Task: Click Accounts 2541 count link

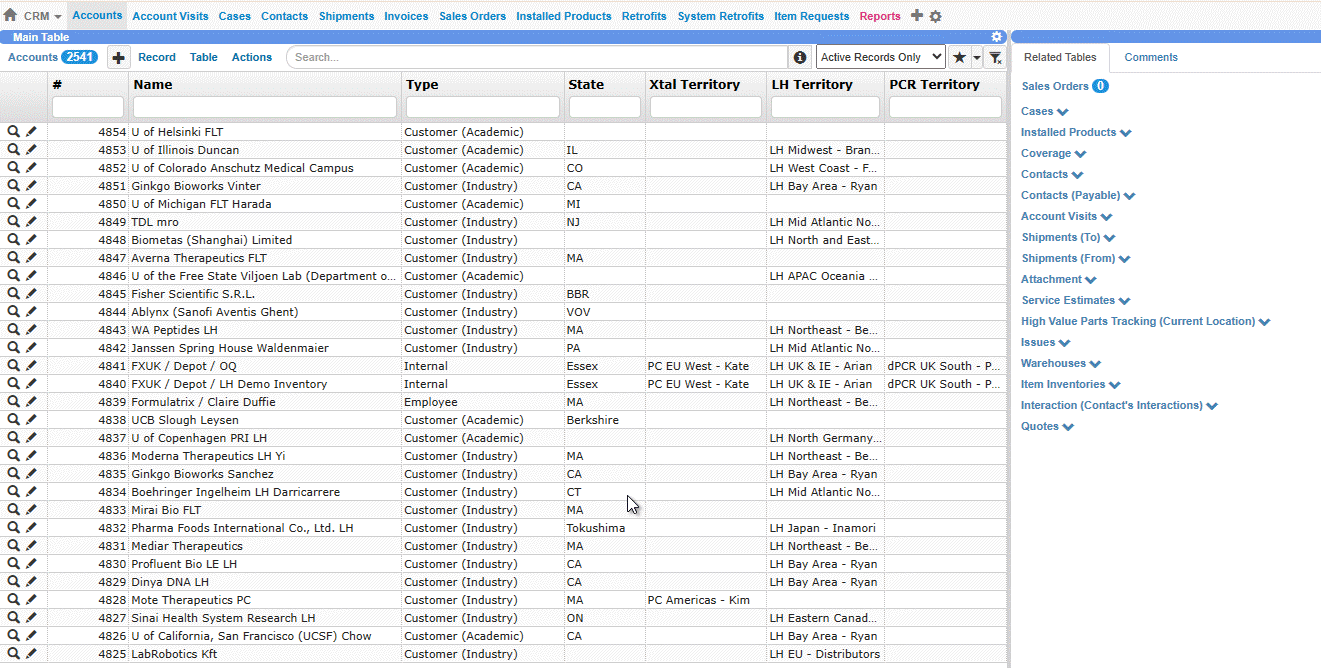Action: [52, 58]
